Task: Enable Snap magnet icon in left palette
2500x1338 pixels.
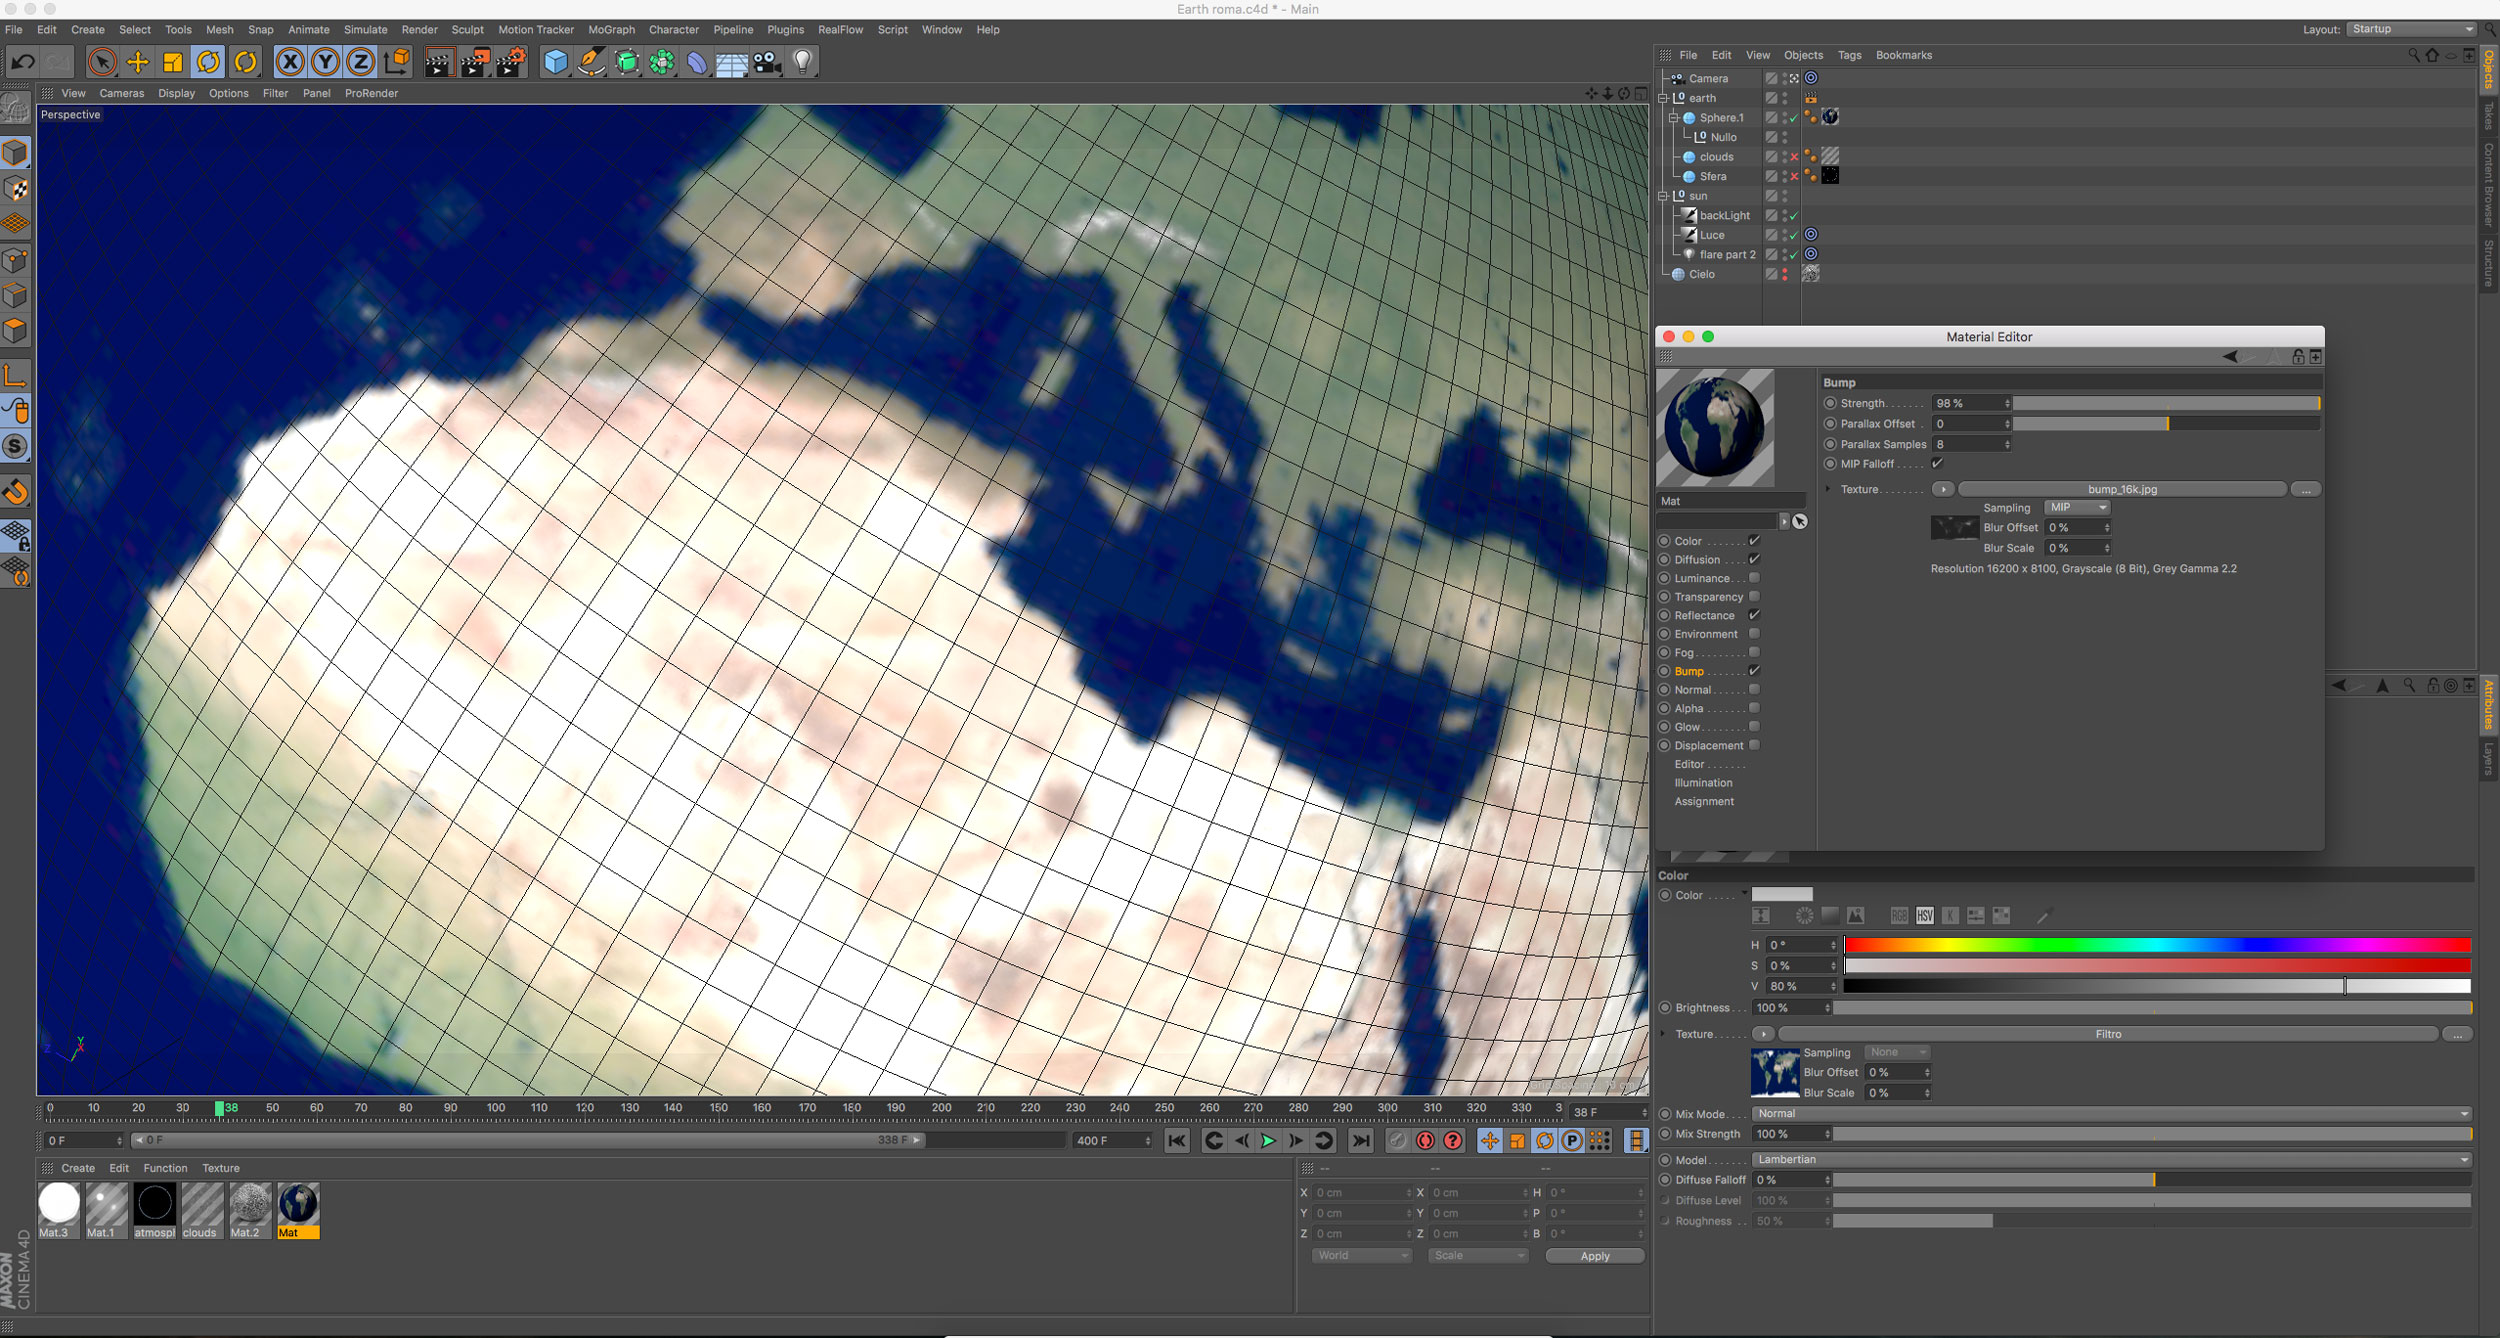Action: (15, 491)
